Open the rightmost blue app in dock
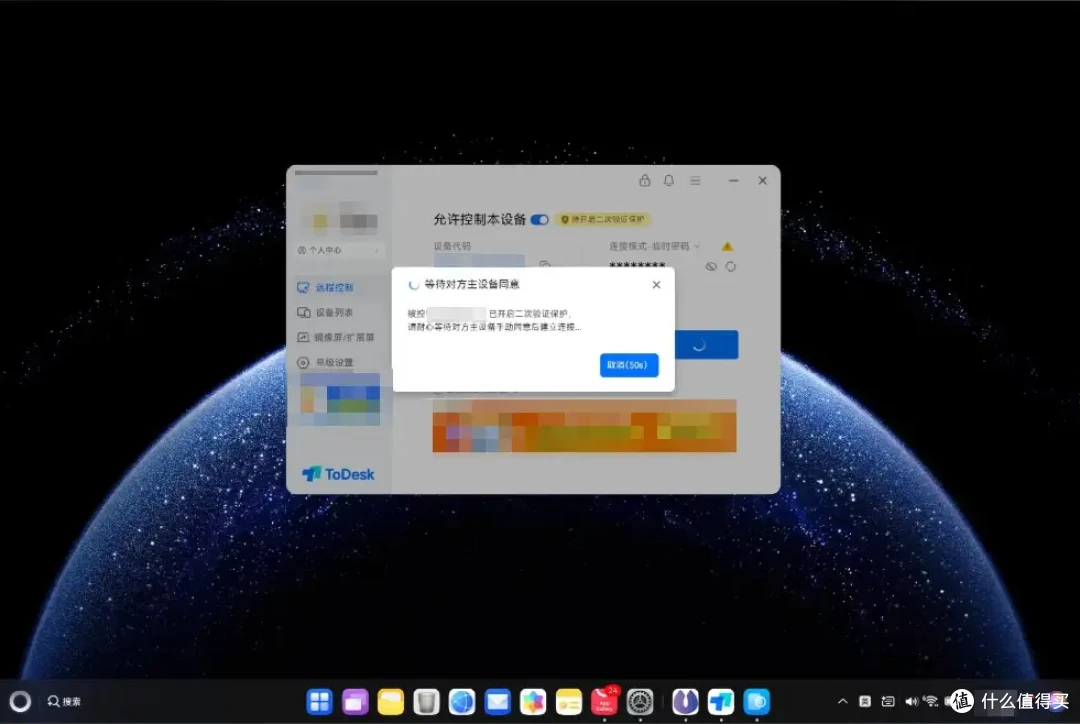Viewport: 1080px width, 724px height. pos(756,702)
